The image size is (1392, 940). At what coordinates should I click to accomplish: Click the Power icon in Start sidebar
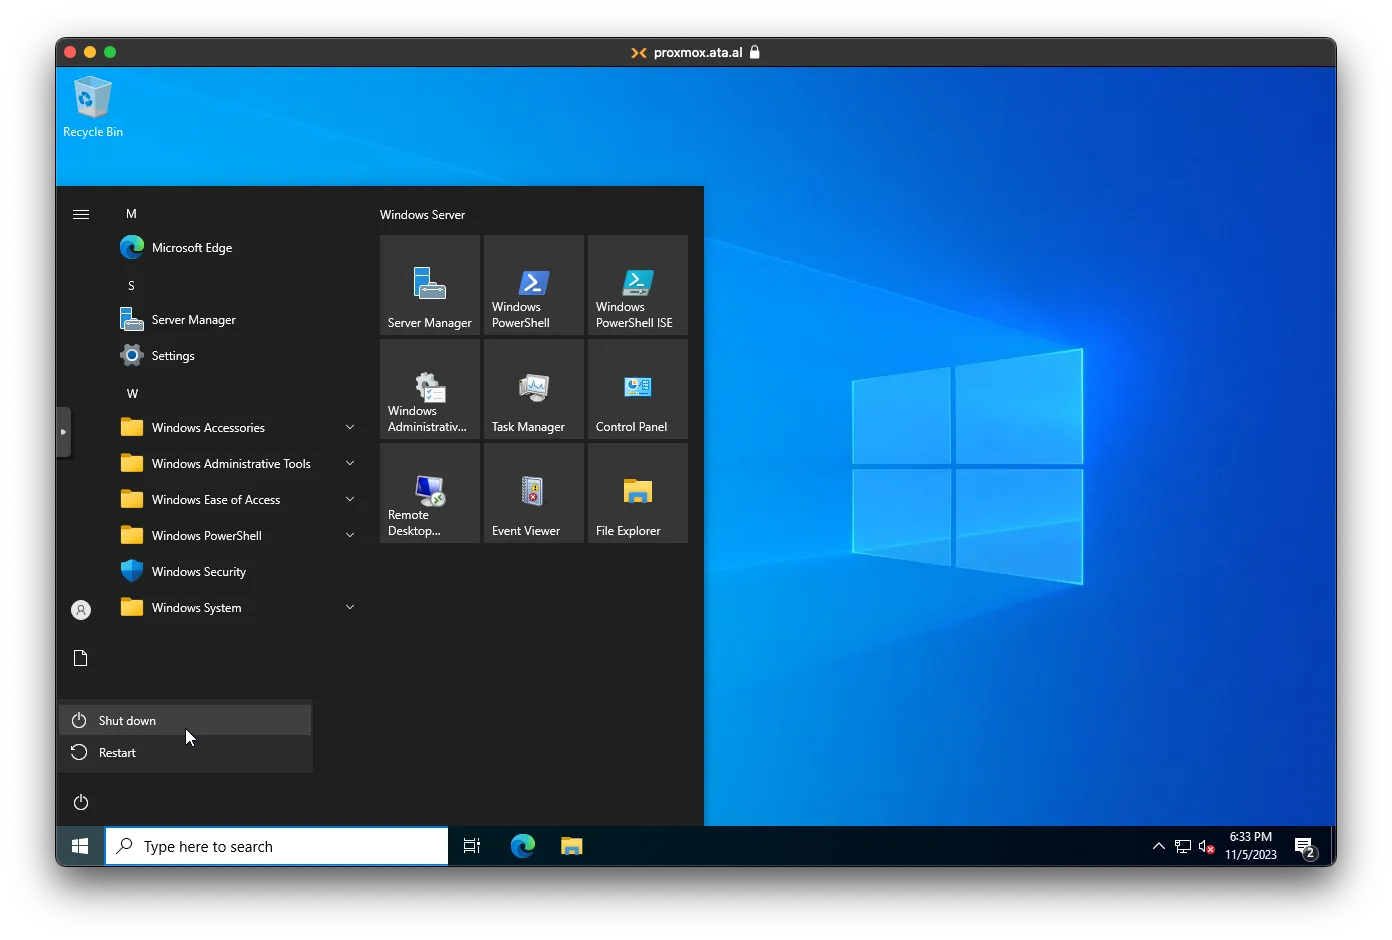[x=81, y=803]
